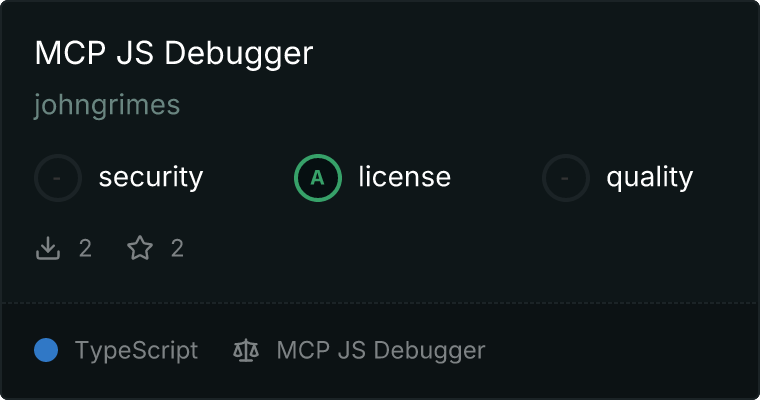Click the quality label
Image resolution: width=760 pixels, height=400 pixels.
point(649,177)
